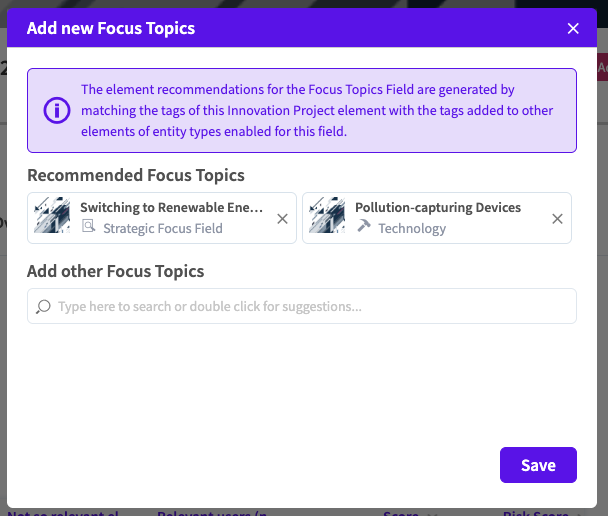Choose the Pollution-capturing Devices topic title
The width and height of the screenshot is (608, 516).
[x=437, y=208]
